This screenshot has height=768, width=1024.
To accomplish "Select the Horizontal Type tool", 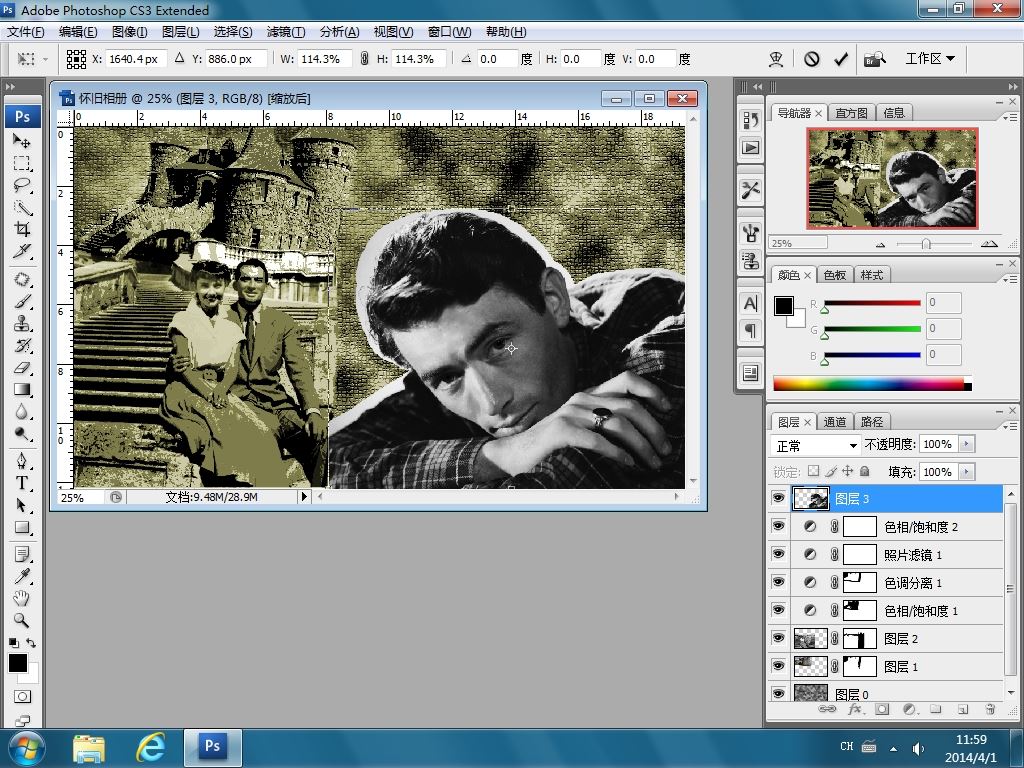I will (22, 483).
